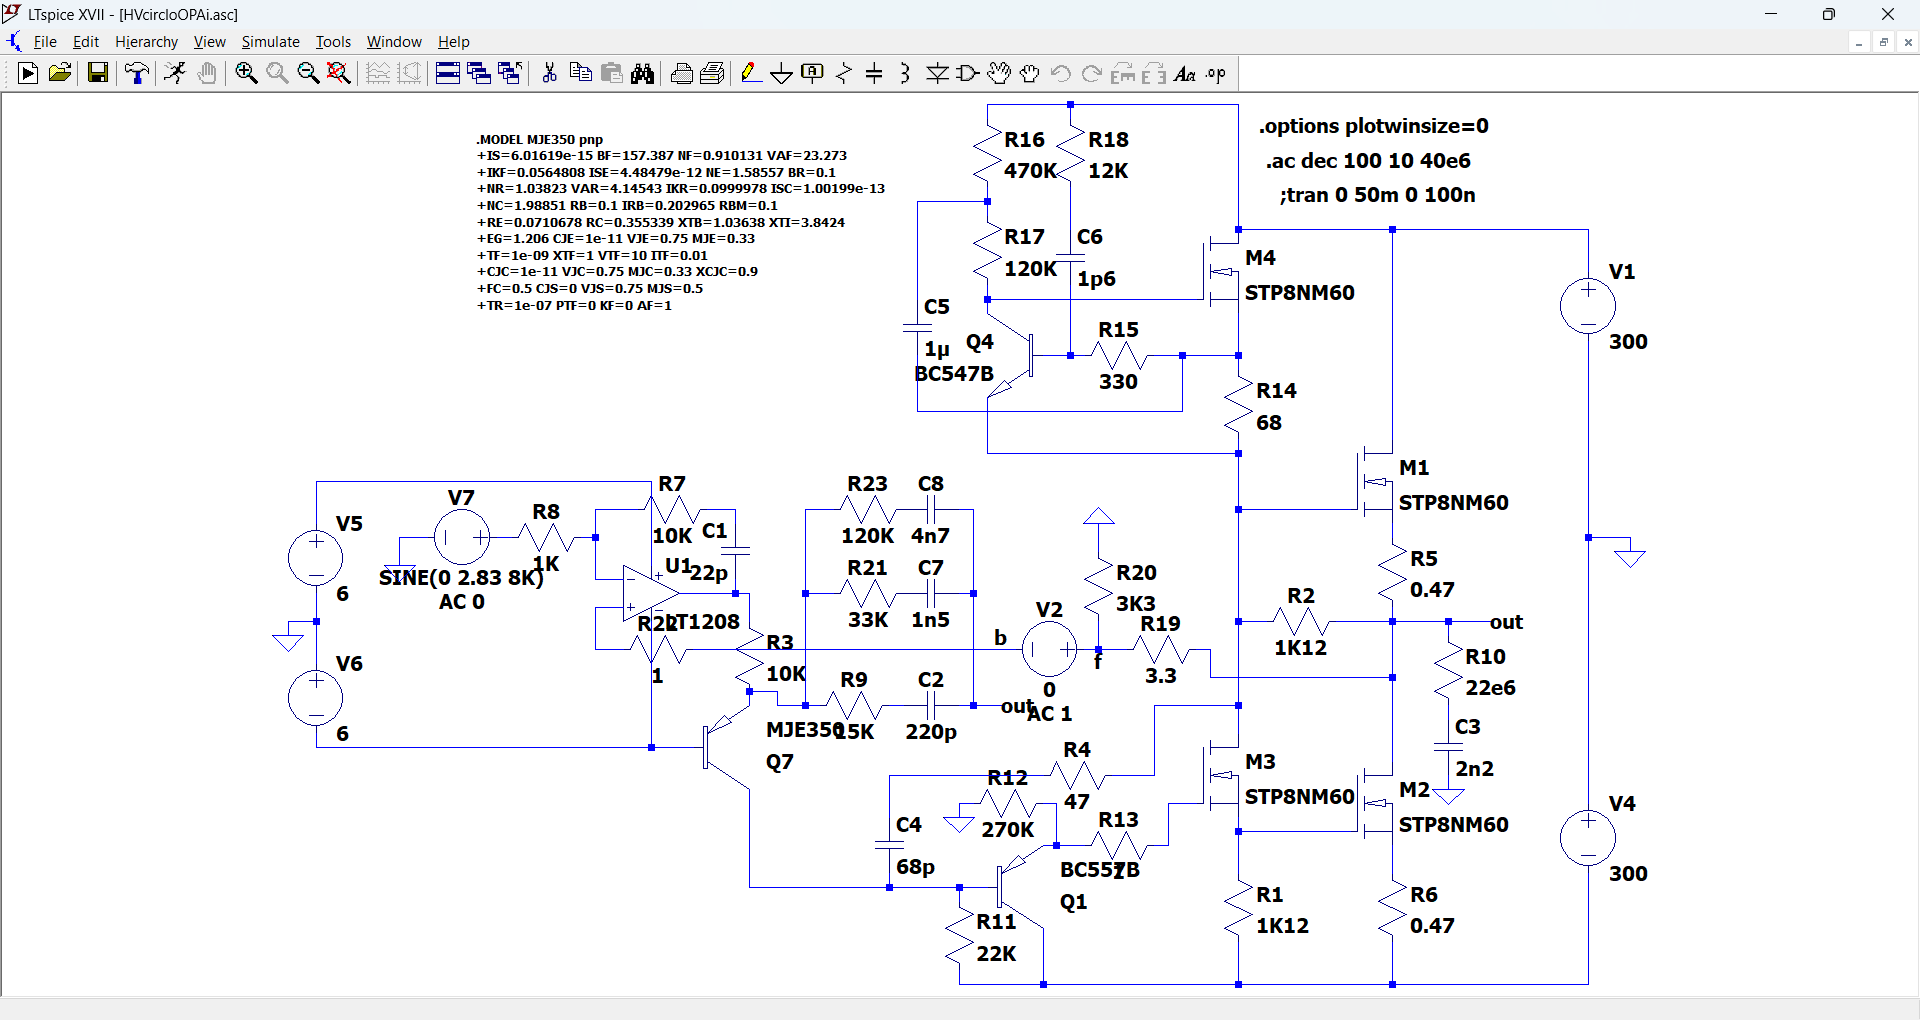Click the Print printer icon
The width and height of the screenshot is (1920, 1020).
(682, 73)
